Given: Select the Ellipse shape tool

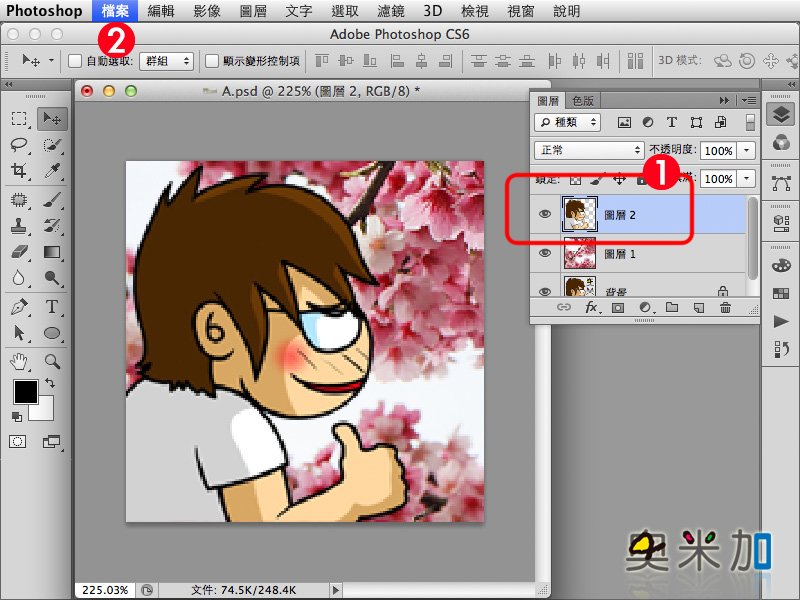Looking at the screenshot, I should 52,333.
